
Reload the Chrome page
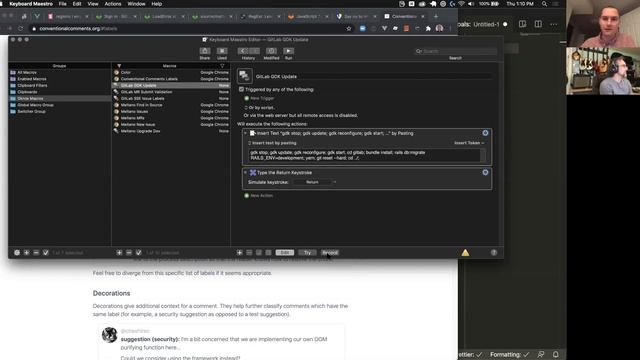click(x=20, y=29)
